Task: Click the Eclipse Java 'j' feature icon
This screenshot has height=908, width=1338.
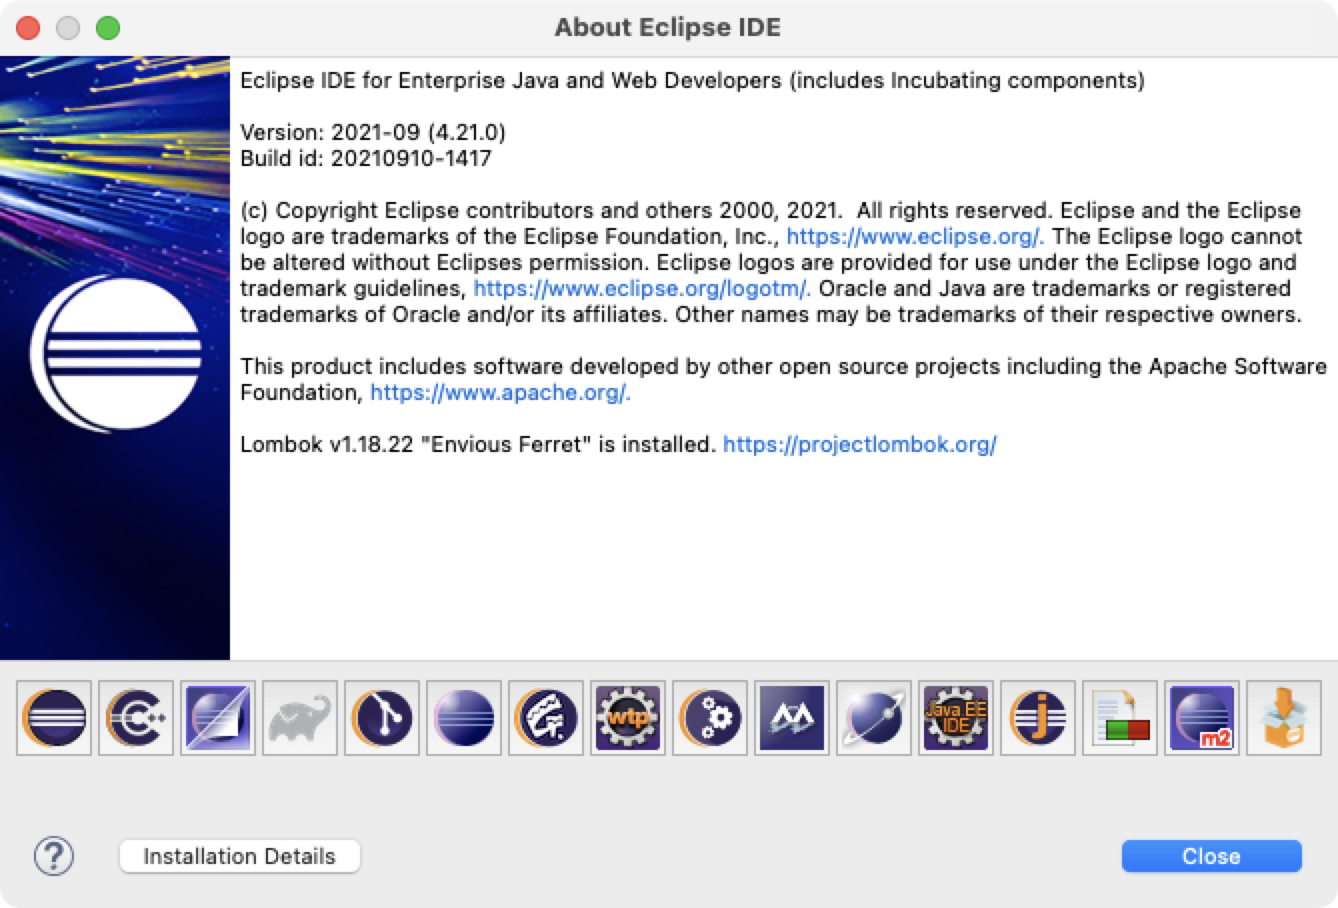Action: [x=1038, y=718]
